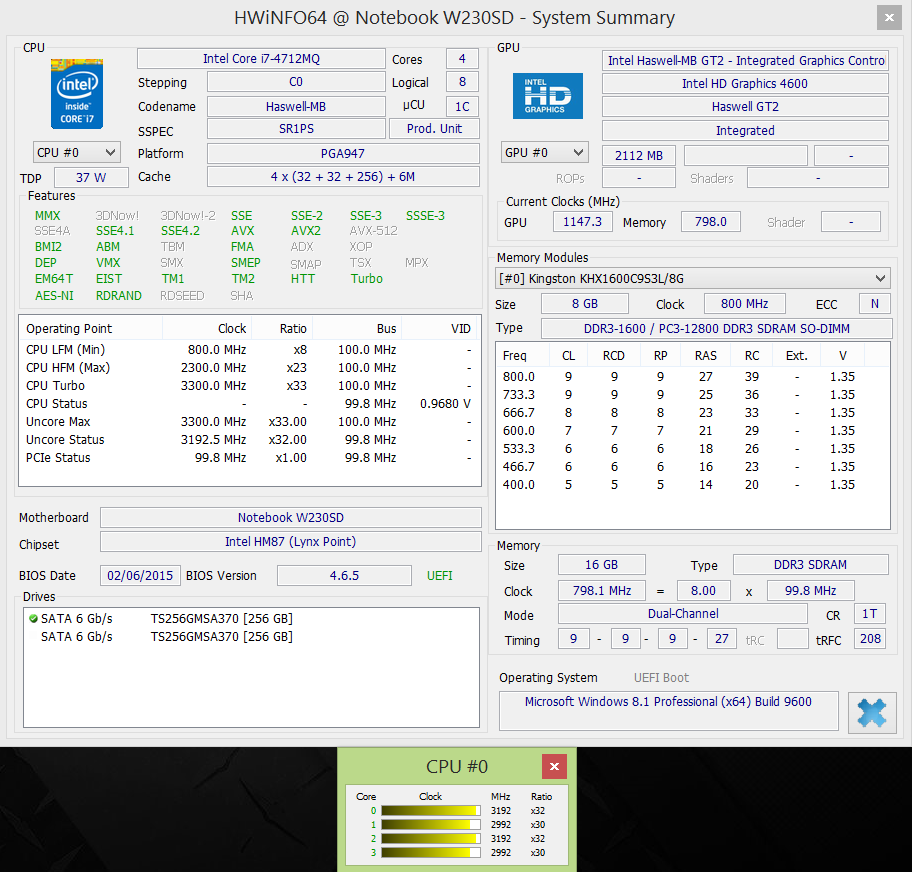Click the TDP 37 W field
The image size is (912, 872).
click(91, 177)
